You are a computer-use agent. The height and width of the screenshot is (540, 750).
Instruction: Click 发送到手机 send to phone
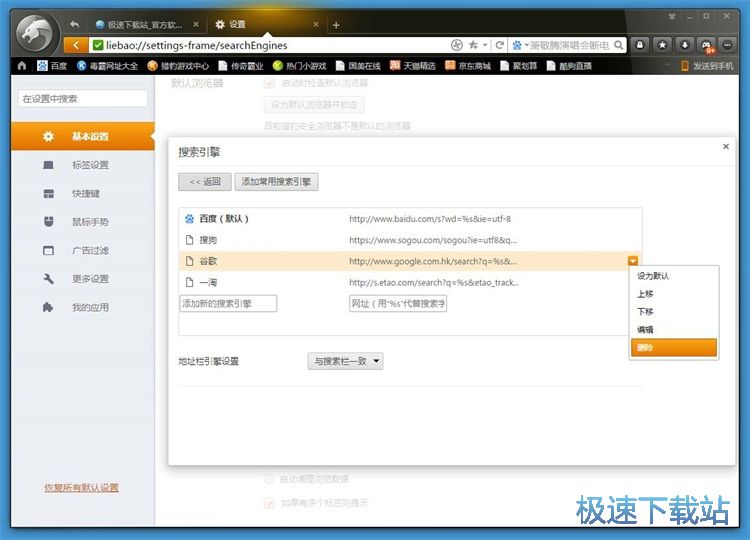click(x=707, y=66)
